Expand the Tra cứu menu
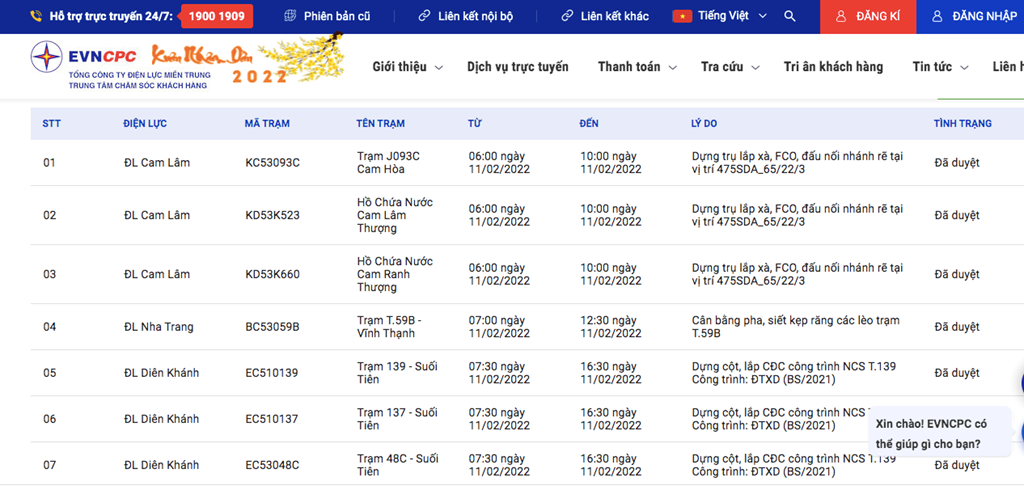 (729, 67)
